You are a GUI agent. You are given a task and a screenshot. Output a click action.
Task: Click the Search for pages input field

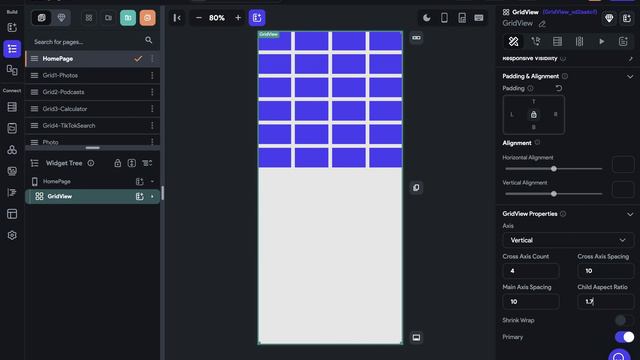coord(88,42)
